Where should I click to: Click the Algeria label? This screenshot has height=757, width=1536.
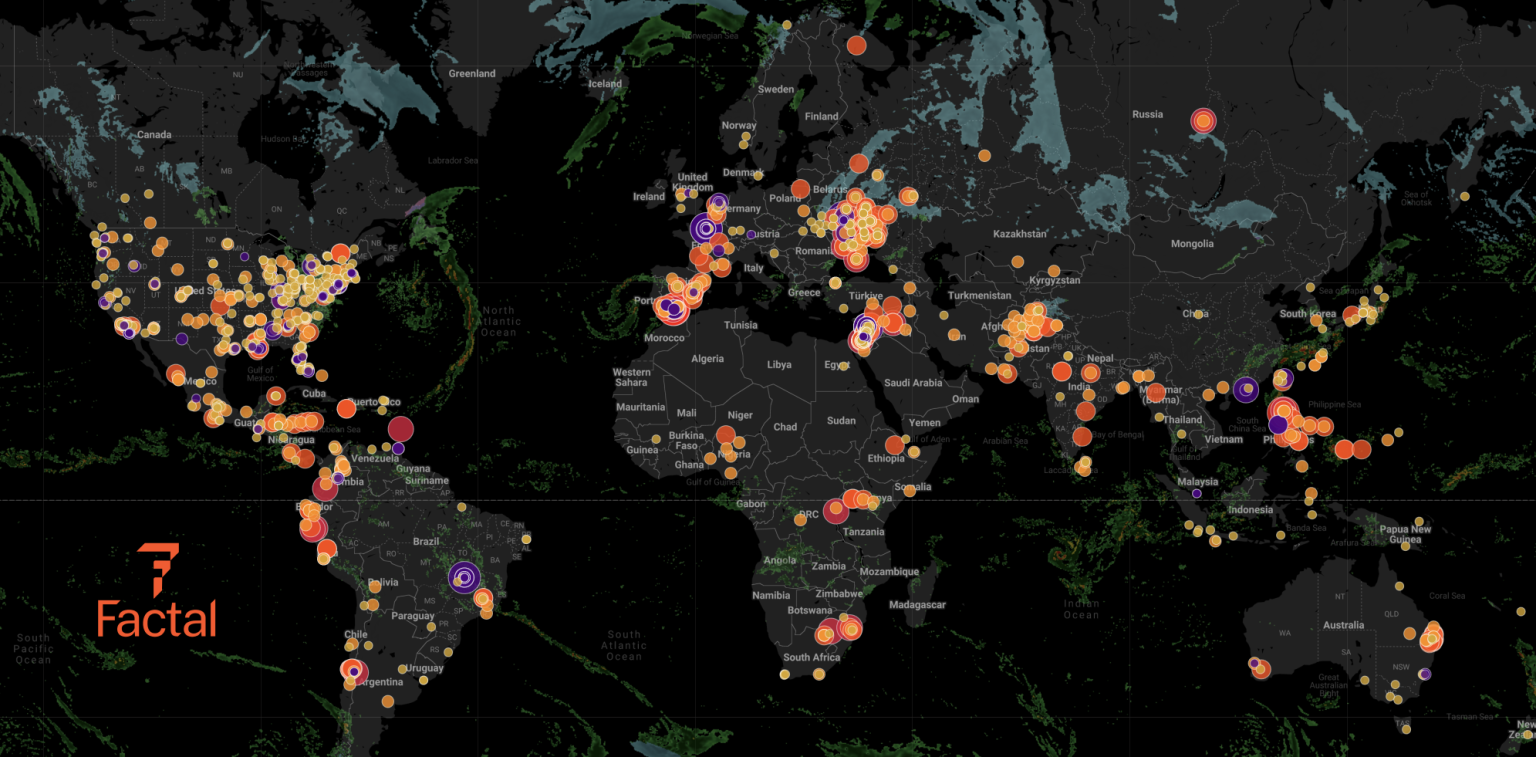tap(708, 358)
